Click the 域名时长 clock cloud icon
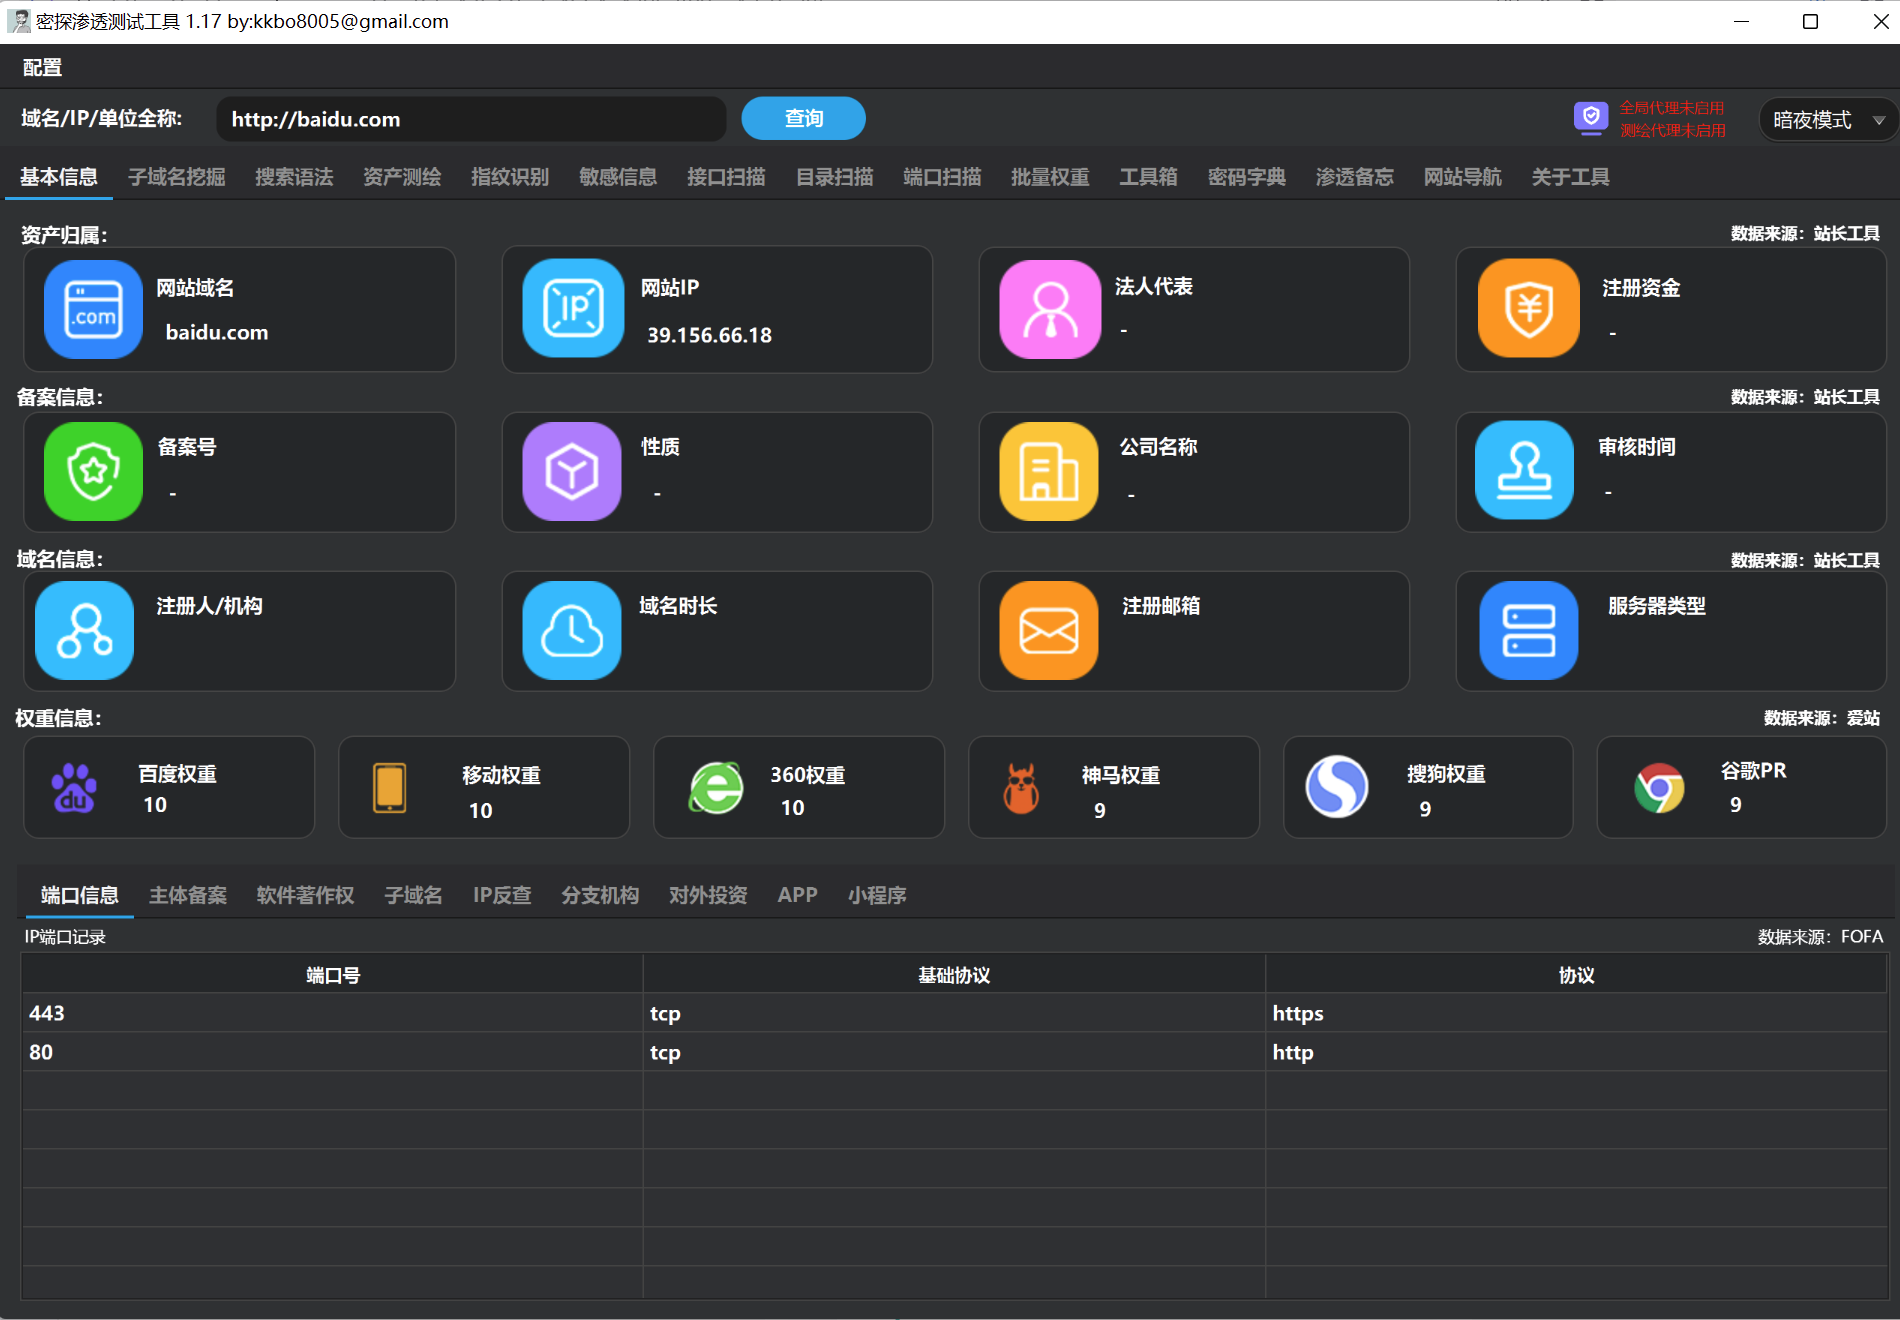The width and height of the screenshot is (1900, 1320). tap(572, 630)
